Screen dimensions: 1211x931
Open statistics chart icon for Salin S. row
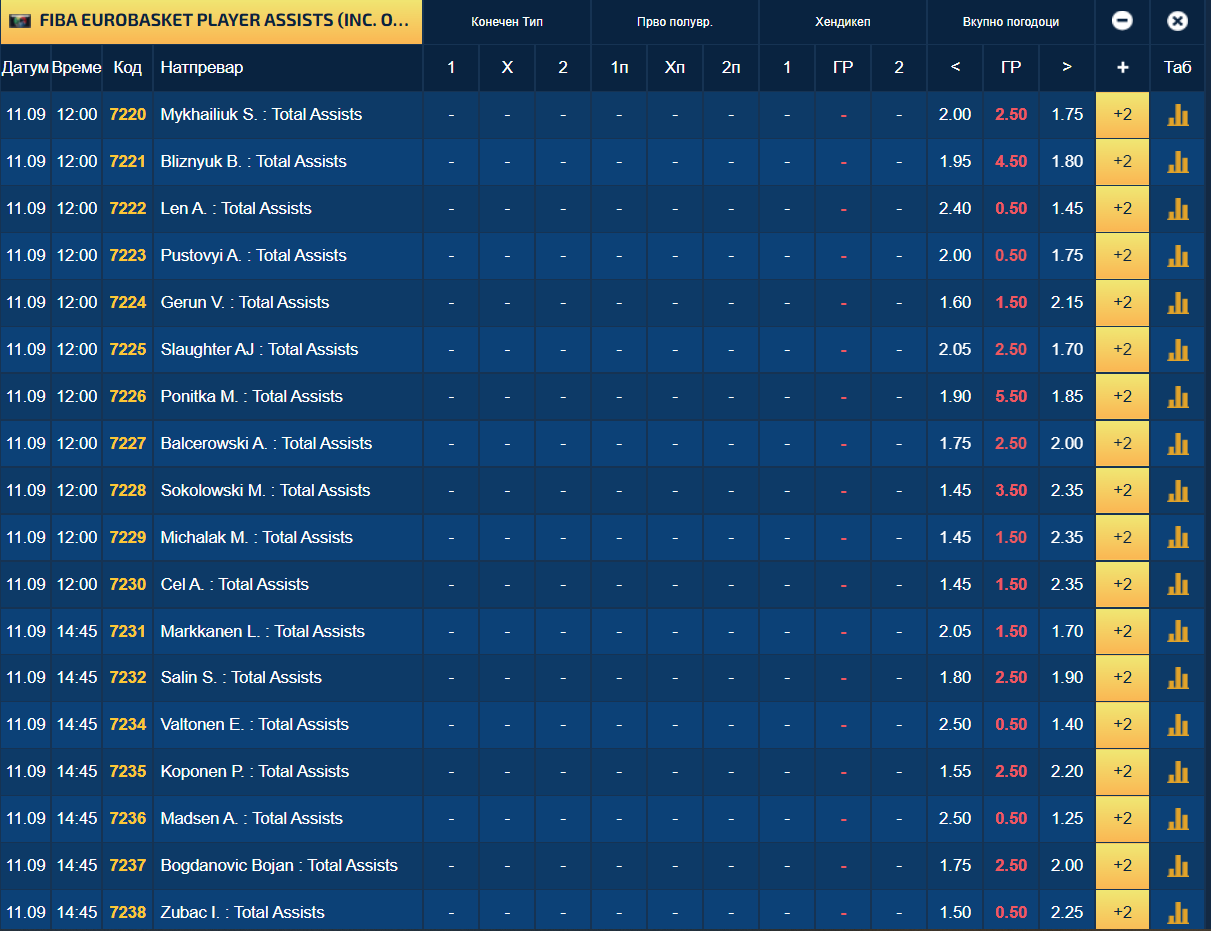coord(1178,678)
